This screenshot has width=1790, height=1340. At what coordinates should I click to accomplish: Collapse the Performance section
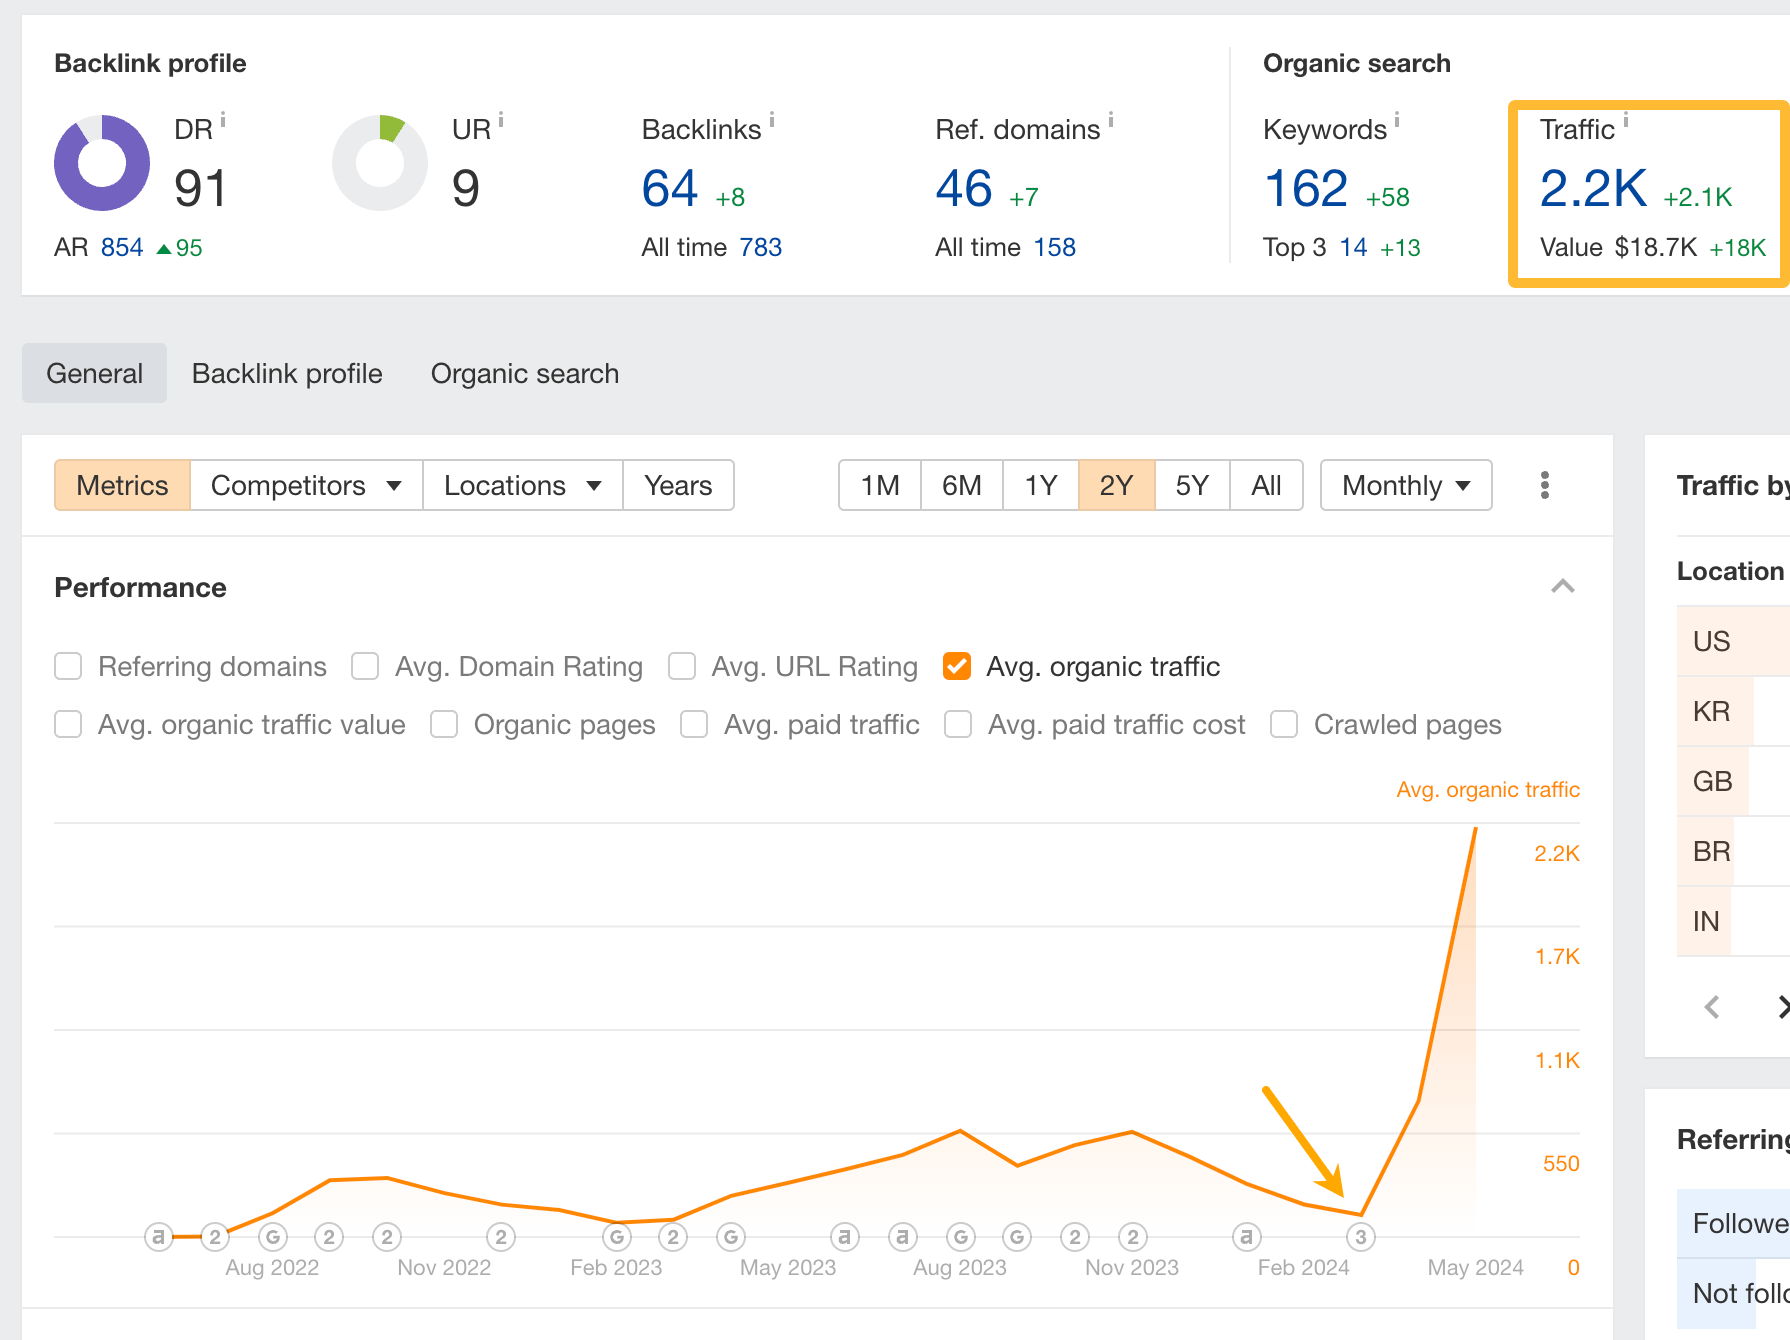(x=1562, y=587)
